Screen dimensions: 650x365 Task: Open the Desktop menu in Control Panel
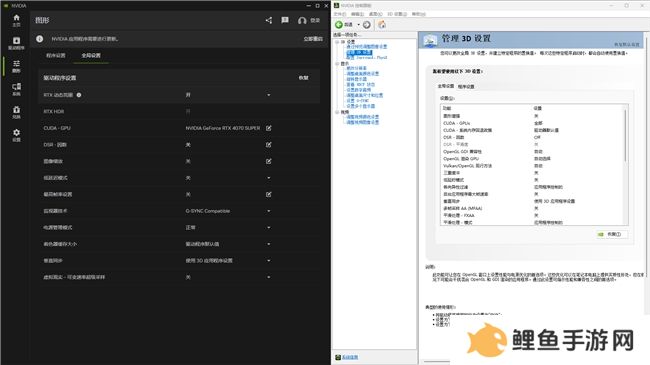pyautogui.click(x=376, y=14)
